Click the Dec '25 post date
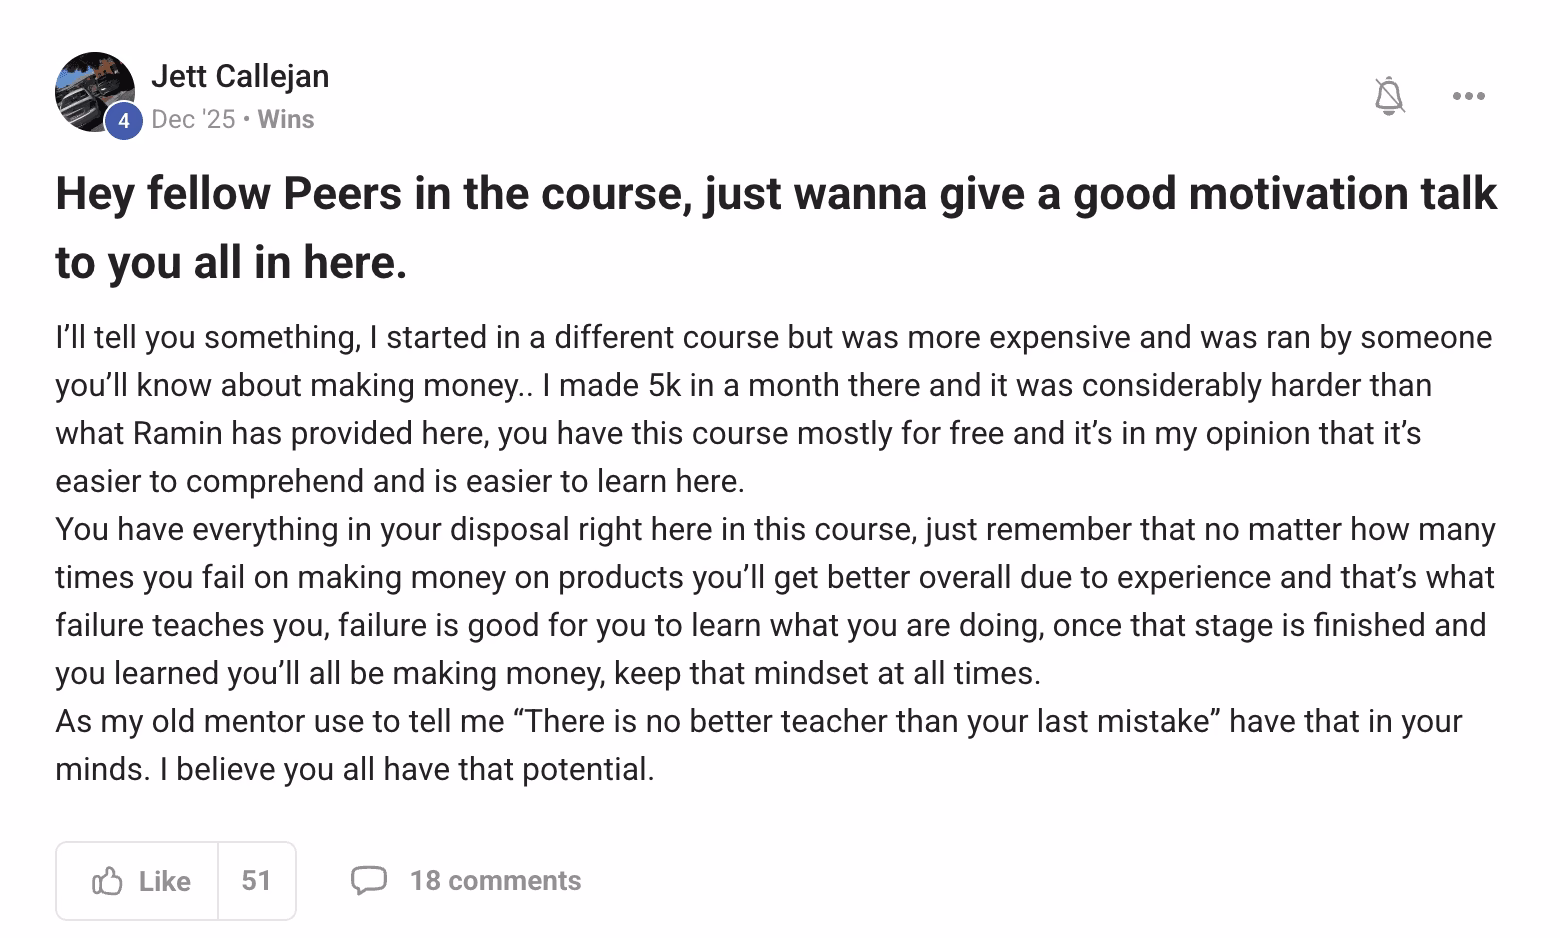This screenshot has height=938, width=1560. tap(193, 119)
